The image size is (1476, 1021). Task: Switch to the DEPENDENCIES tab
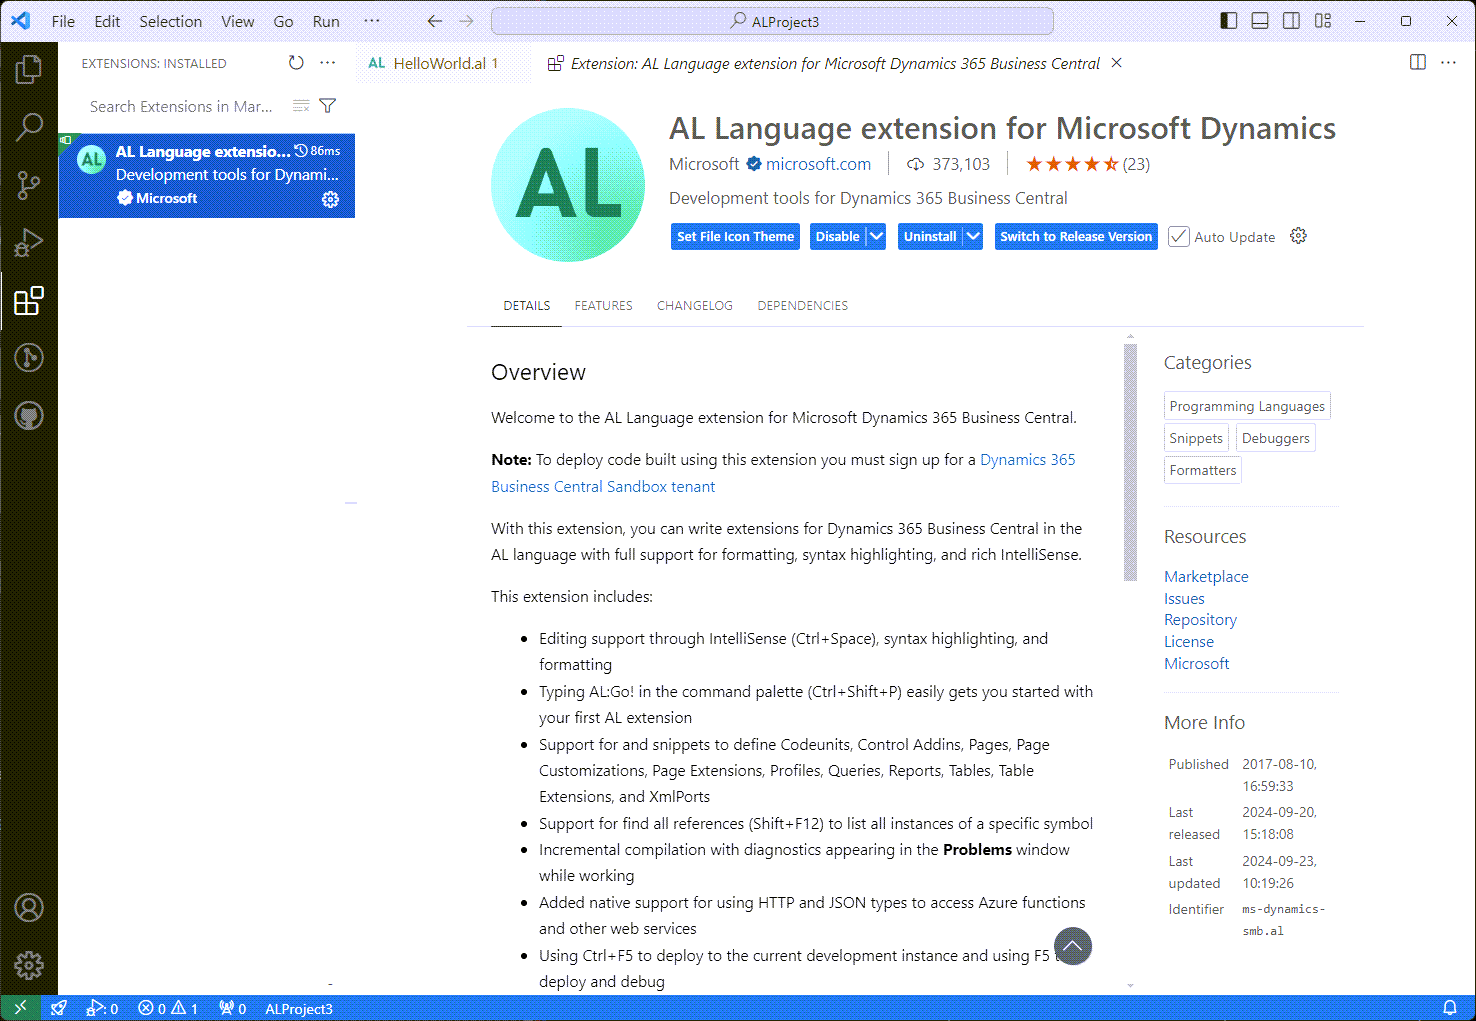click(803, 305)
